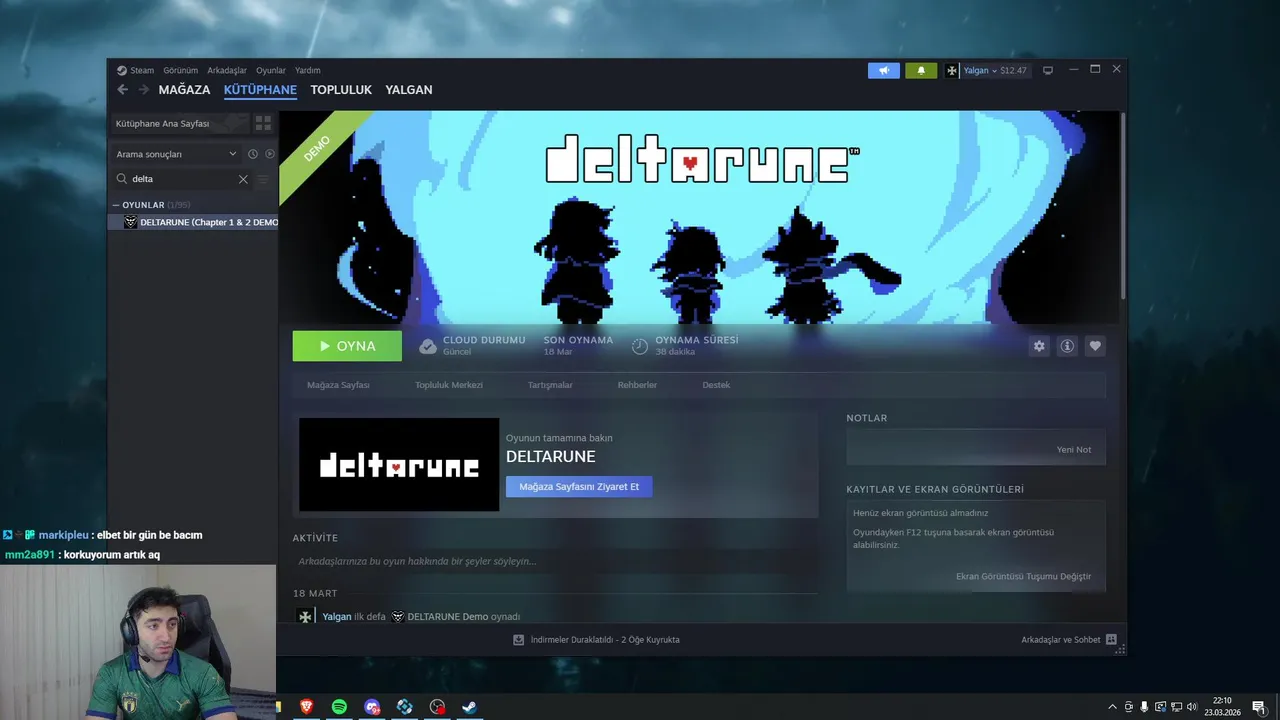Open DELTARUNE manage settings gear
The height and width of the screenshot is (720, 1280).
(1039, 346)
